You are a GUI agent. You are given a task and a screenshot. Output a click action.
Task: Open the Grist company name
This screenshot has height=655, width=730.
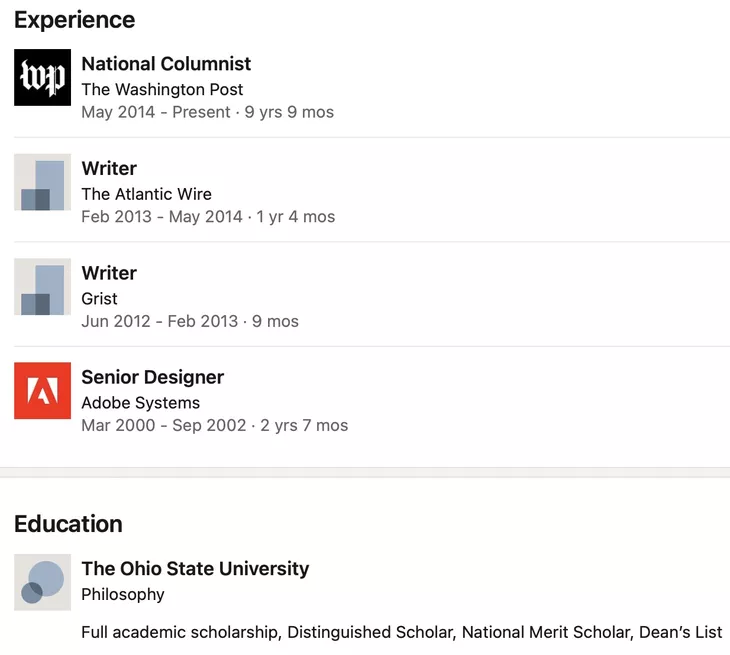[99, 298]
